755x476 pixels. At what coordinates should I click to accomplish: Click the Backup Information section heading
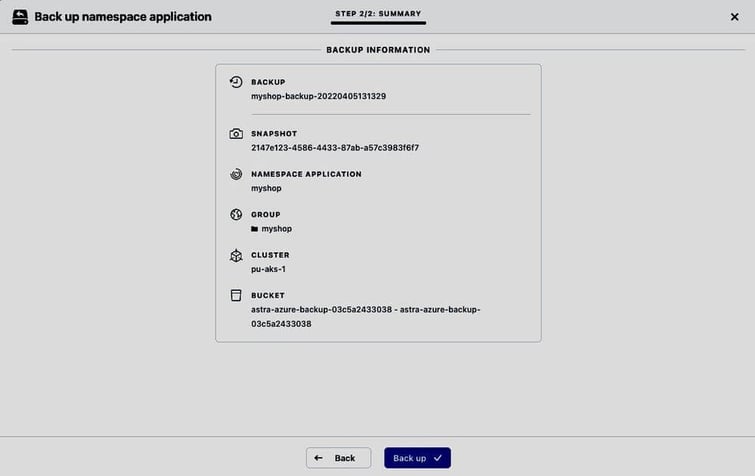point(378,49)
